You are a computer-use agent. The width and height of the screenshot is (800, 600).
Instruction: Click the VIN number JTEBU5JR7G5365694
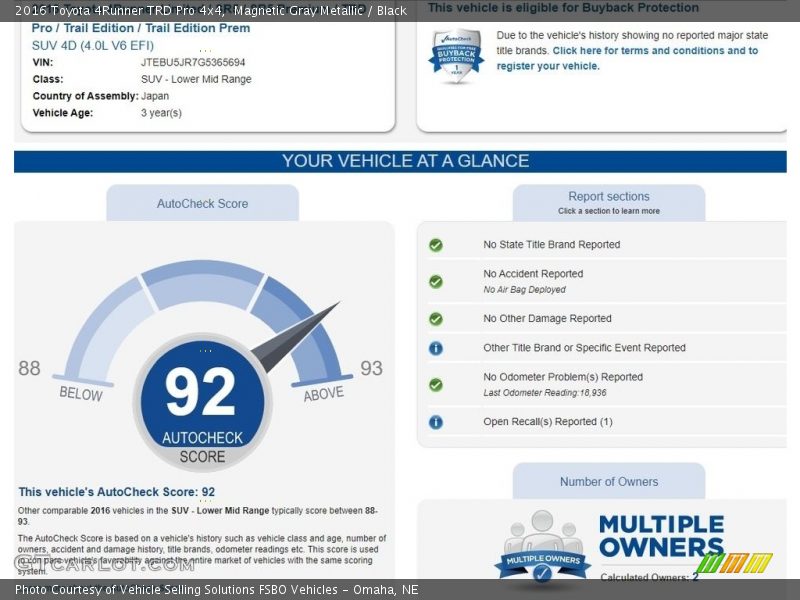coord(193,62)
